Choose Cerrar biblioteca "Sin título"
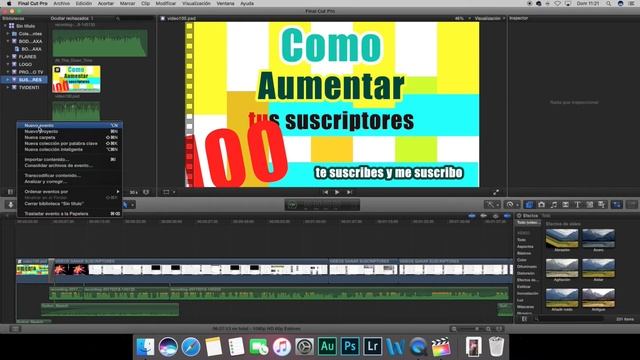 tap(69, 203)
